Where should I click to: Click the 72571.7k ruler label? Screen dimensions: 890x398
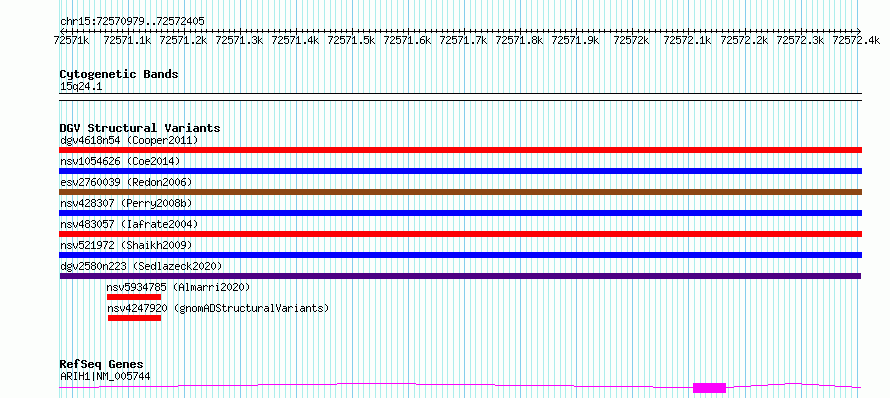464,40
